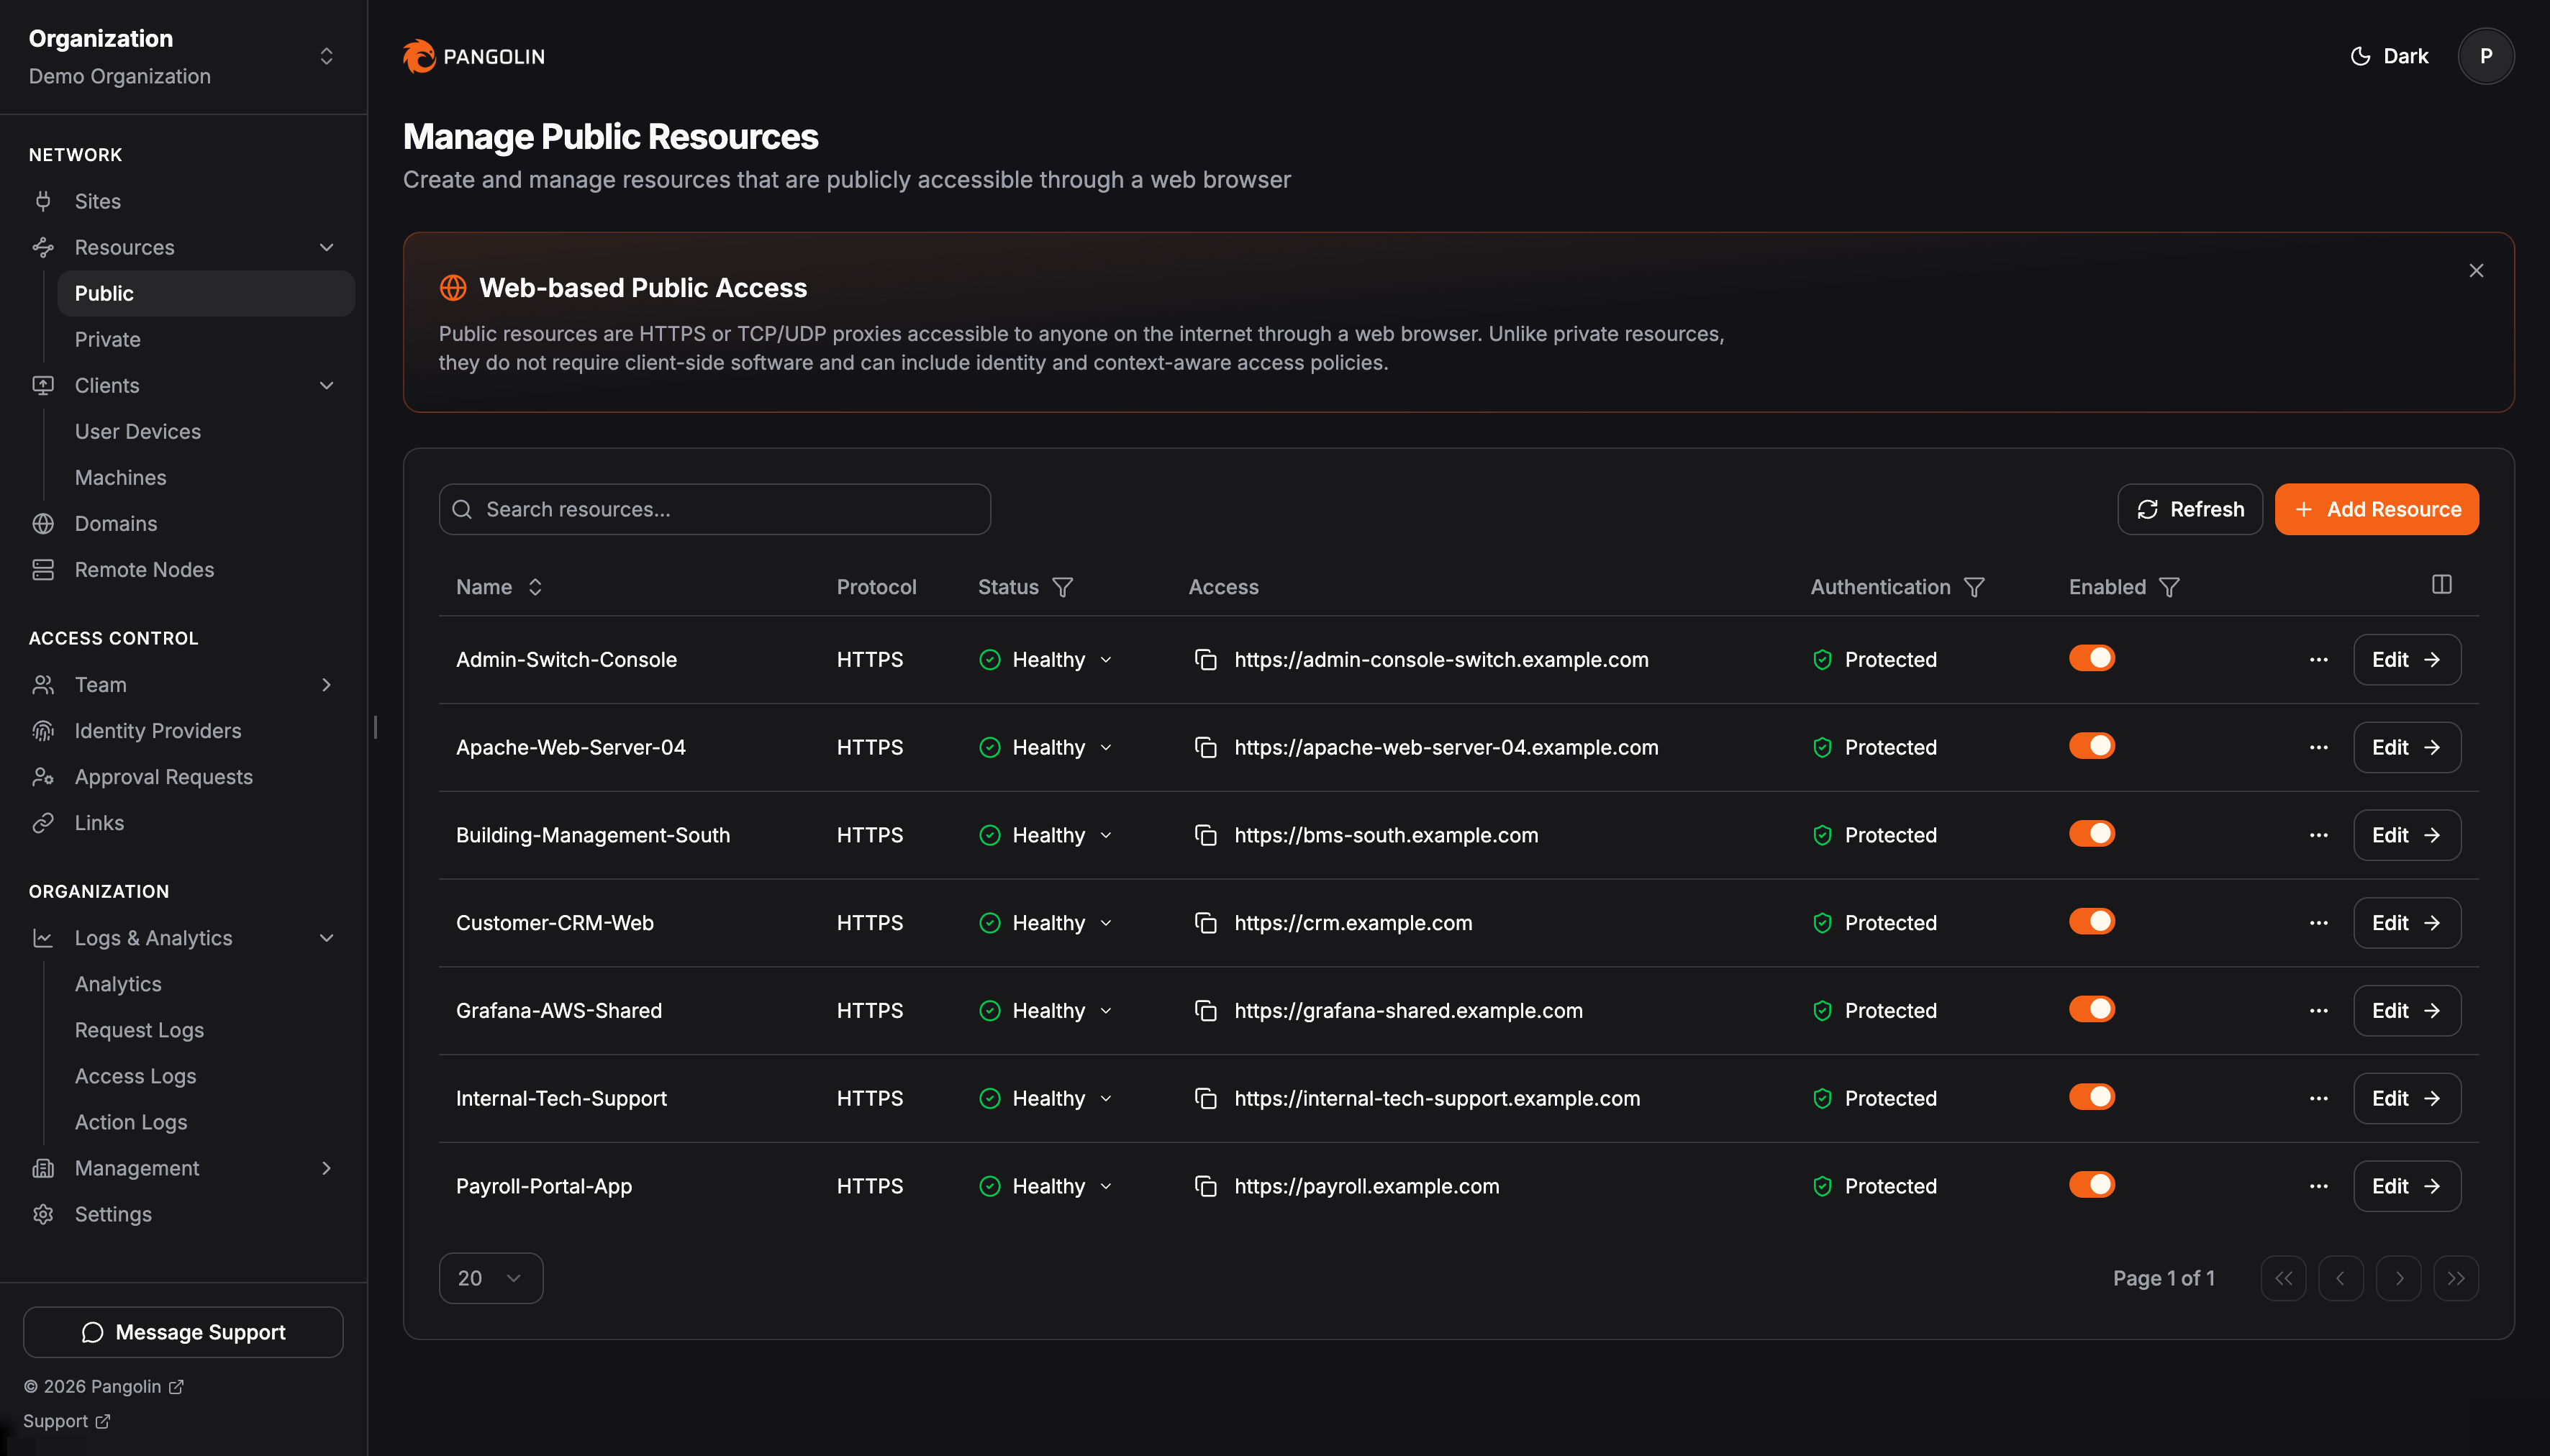Copy the crm.example.com link icon

tap(1206, 923)
